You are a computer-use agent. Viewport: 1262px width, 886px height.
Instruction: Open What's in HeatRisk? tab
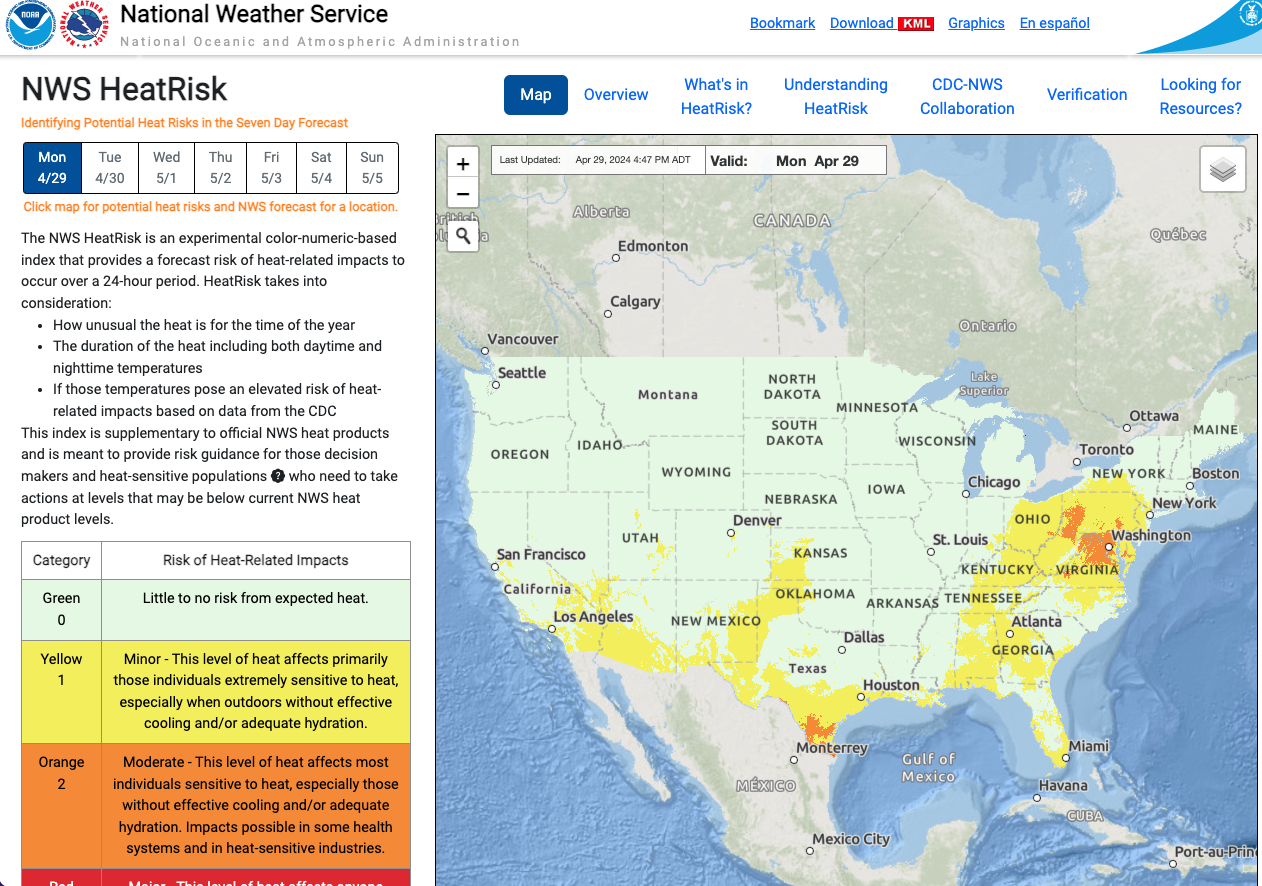tap(716, 96)
